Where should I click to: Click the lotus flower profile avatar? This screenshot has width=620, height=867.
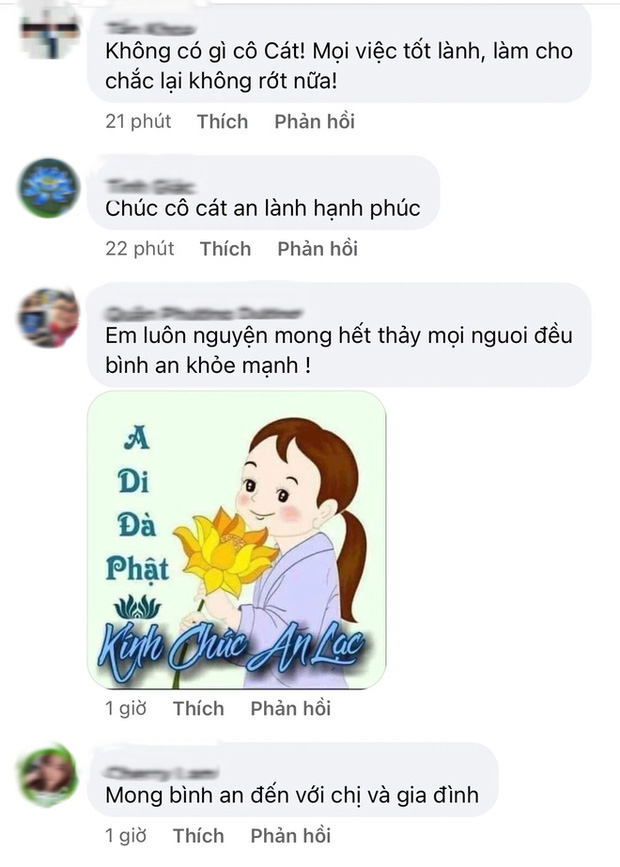(x=49, y=188)
